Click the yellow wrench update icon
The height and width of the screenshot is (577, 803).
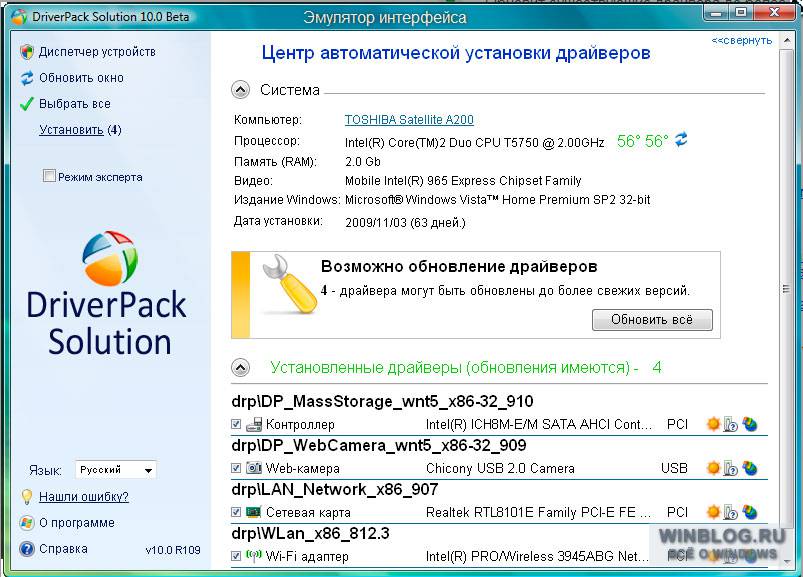(289, 284)
